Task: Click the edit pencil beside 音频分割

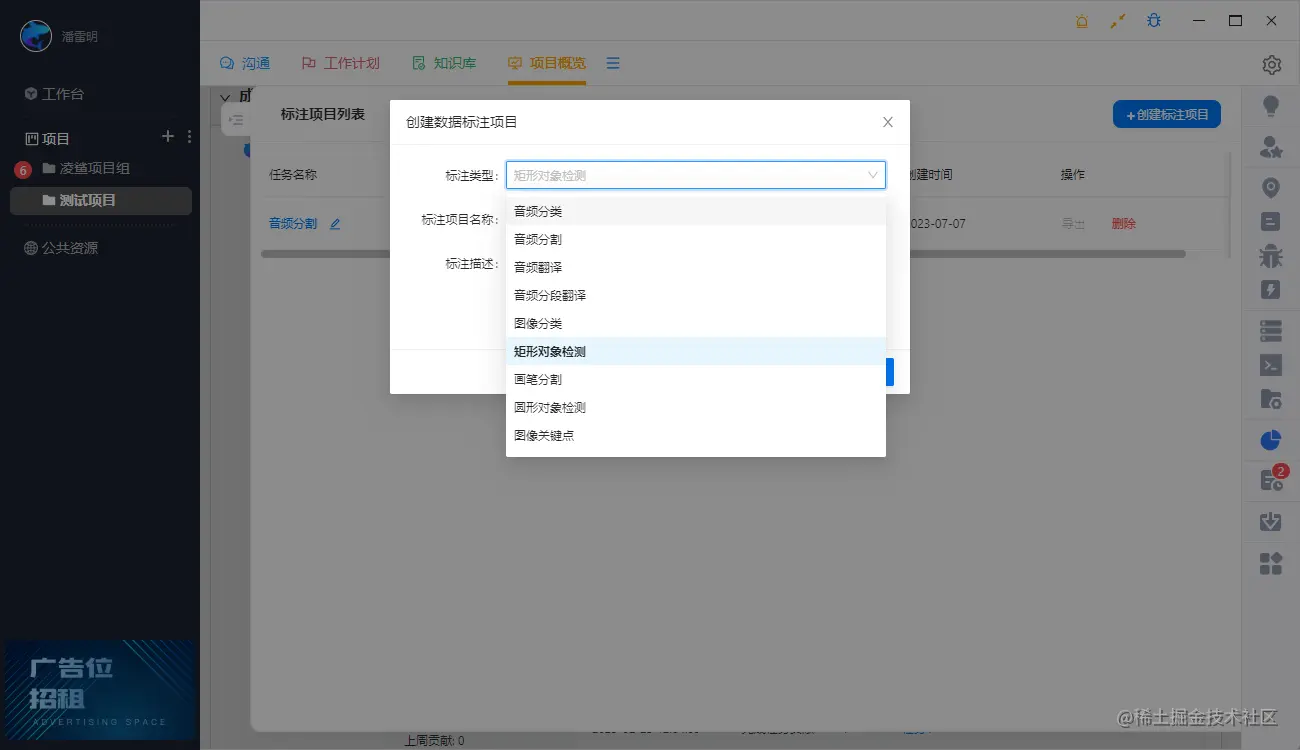Action: pos(335,224)
